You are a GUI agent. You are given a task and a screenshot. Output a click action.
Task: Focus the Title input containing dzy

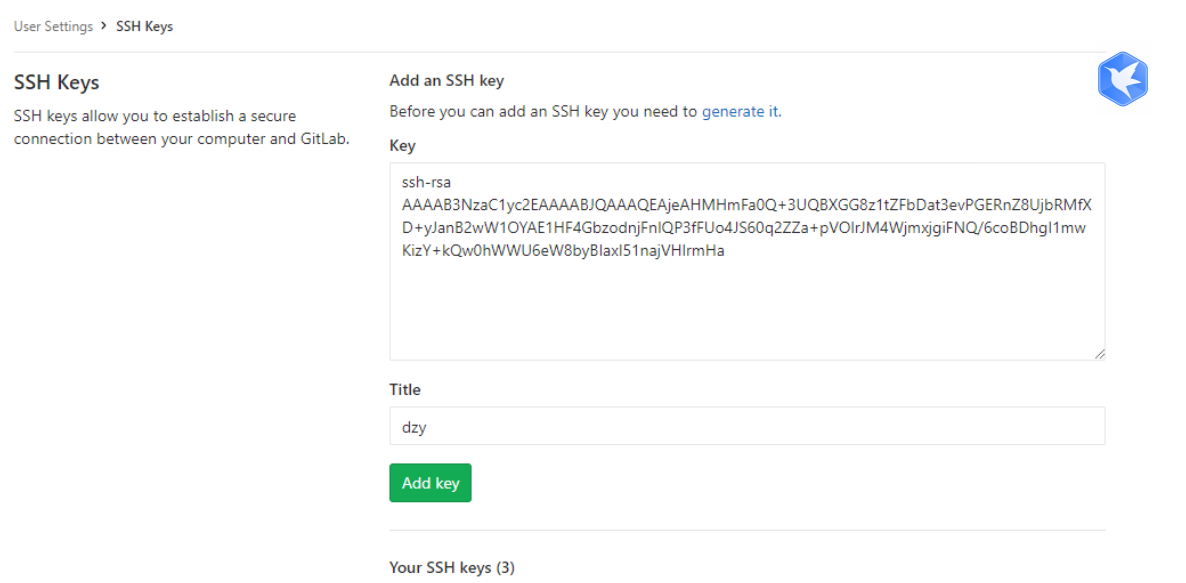(x=747, y=426)
